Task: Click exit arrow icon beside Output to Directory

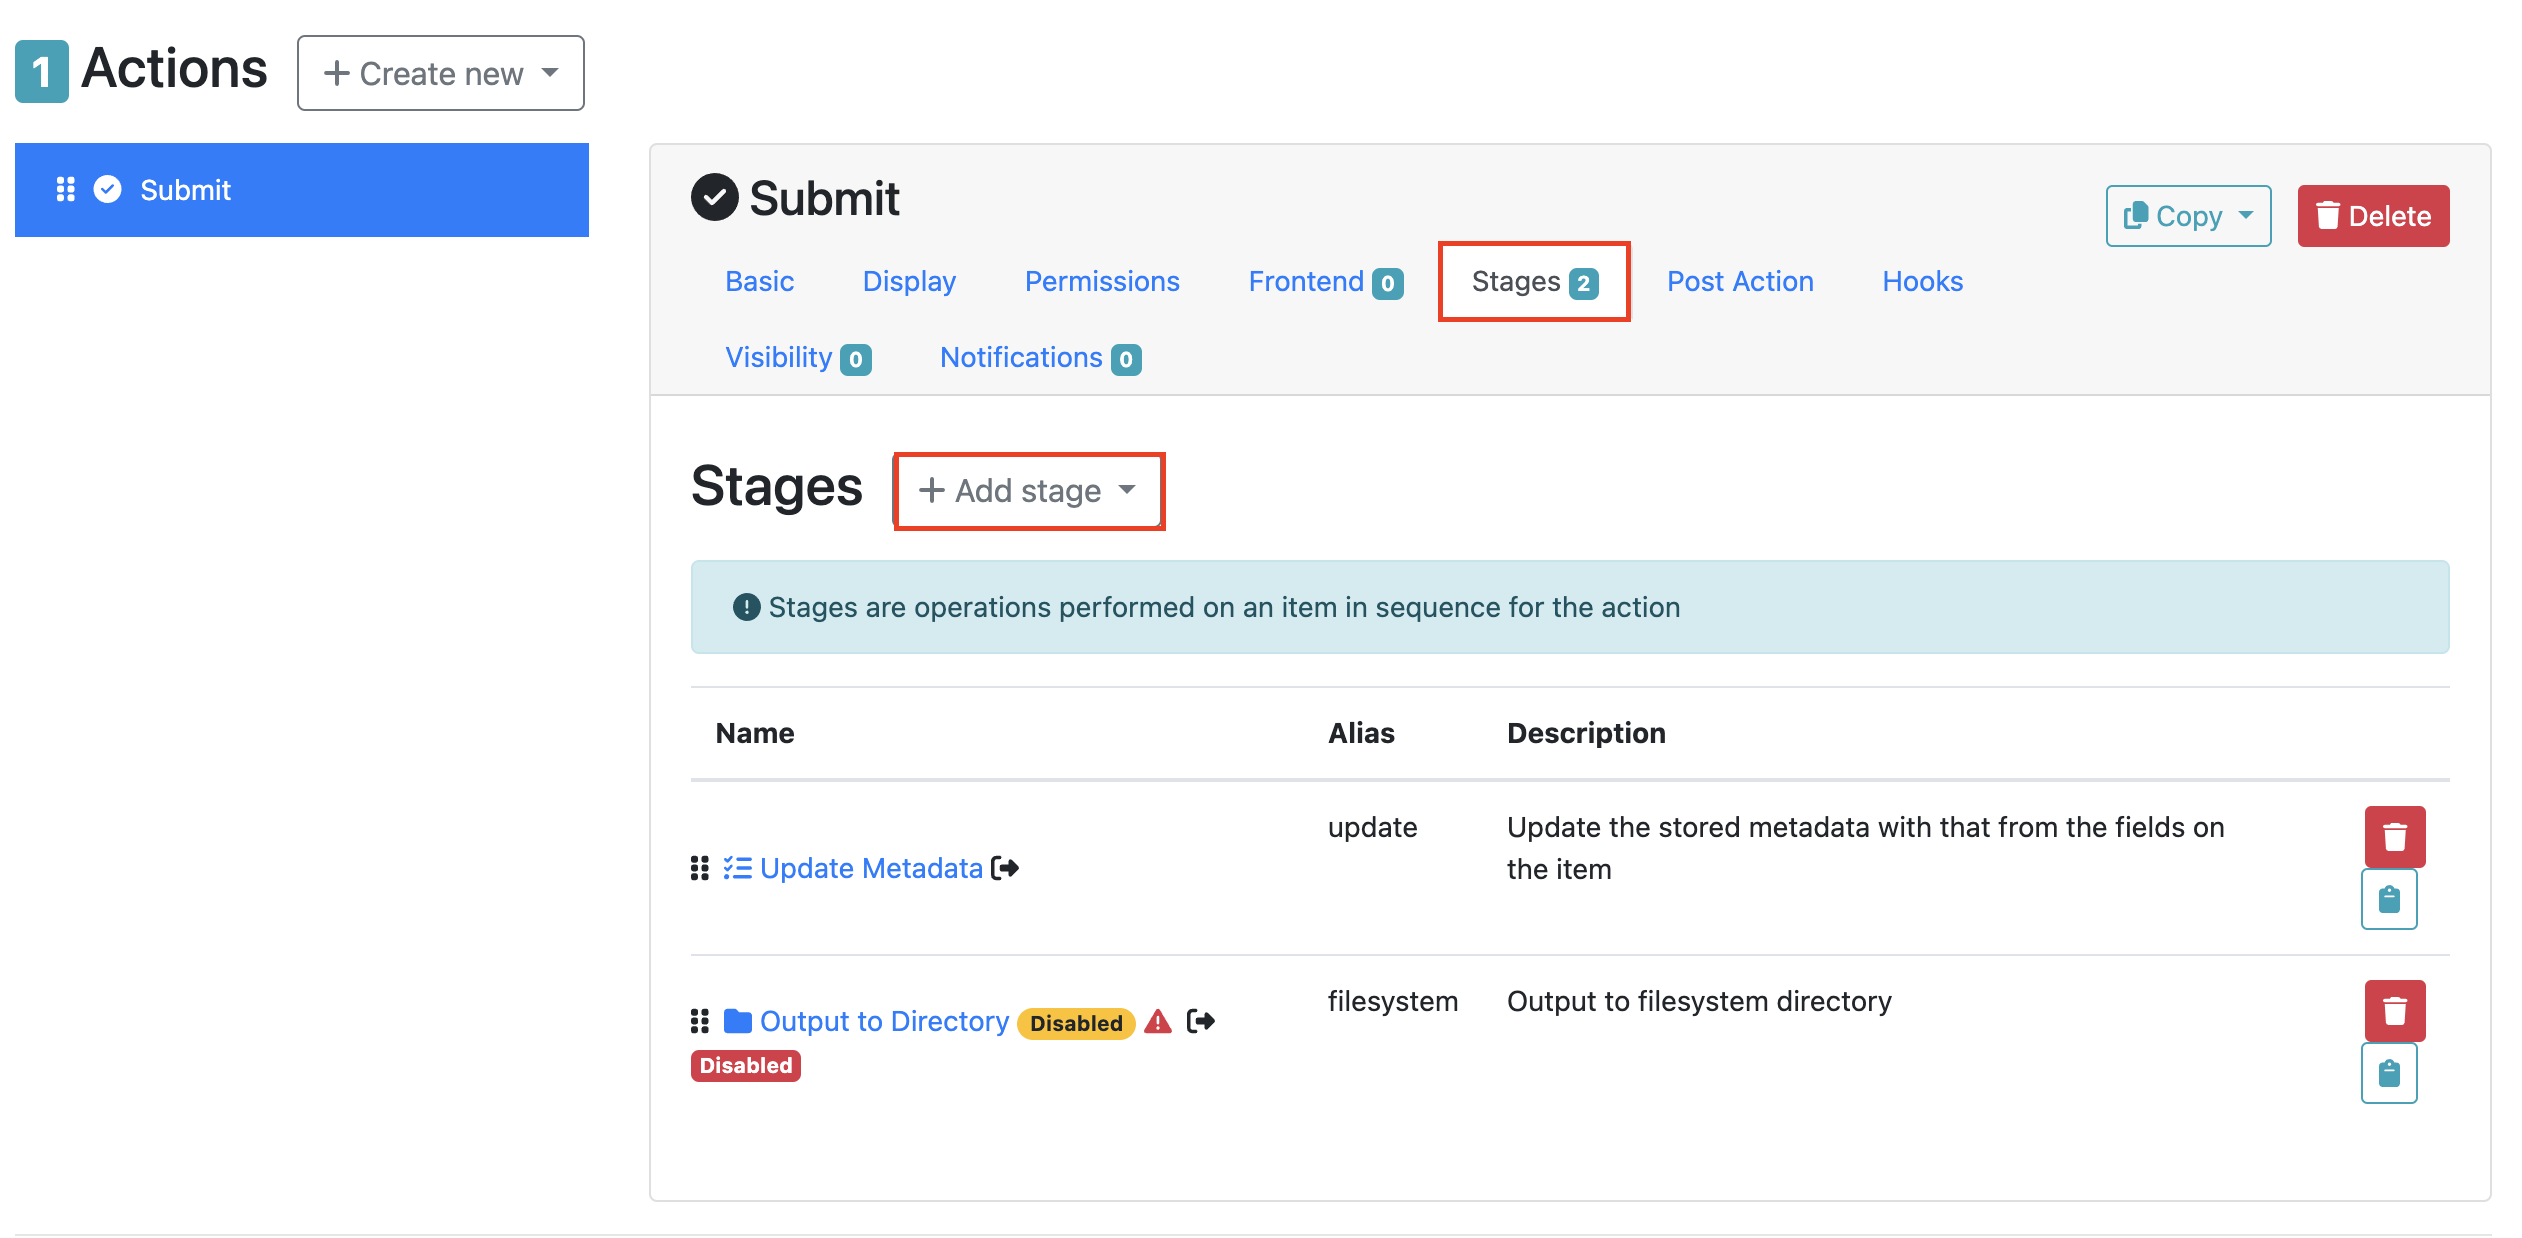Action: [x=1200, y=1021]
